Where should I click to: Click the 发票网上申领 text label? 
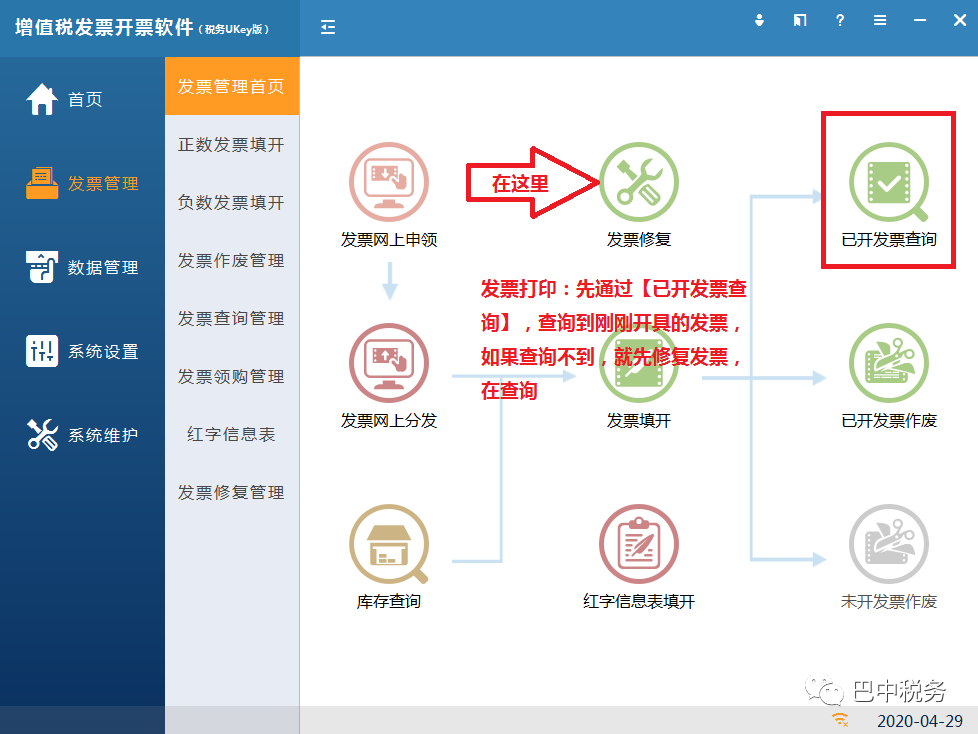pos(389,239)
